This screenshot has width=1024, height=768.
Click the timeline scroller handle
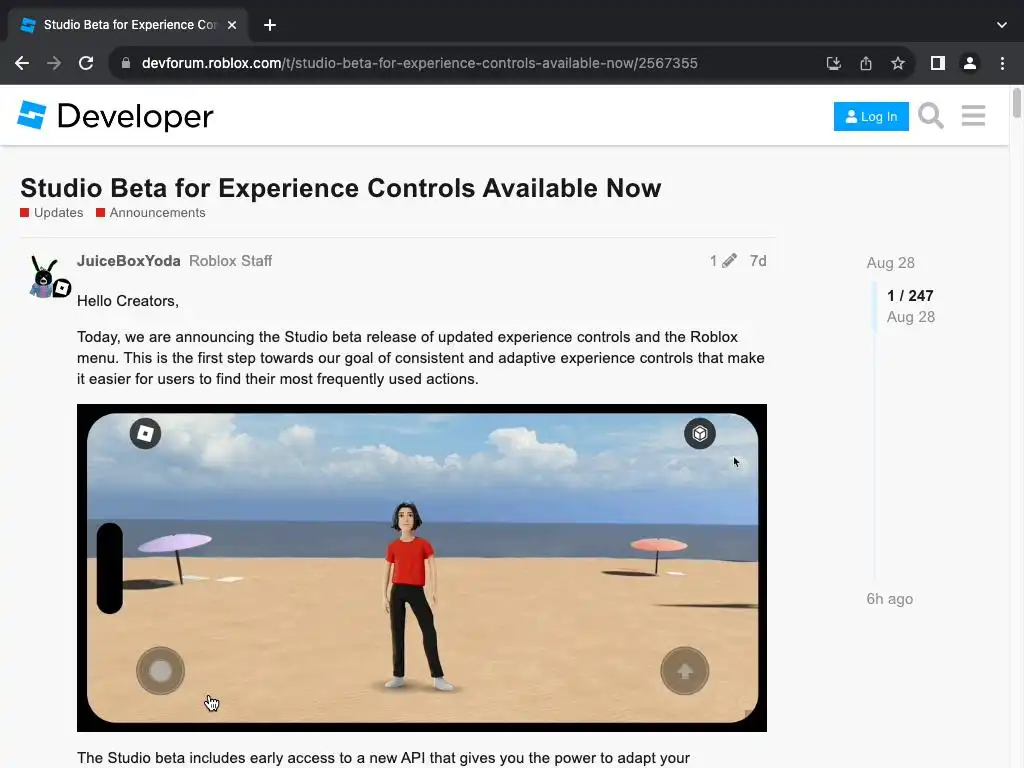[x=874, y=307]
